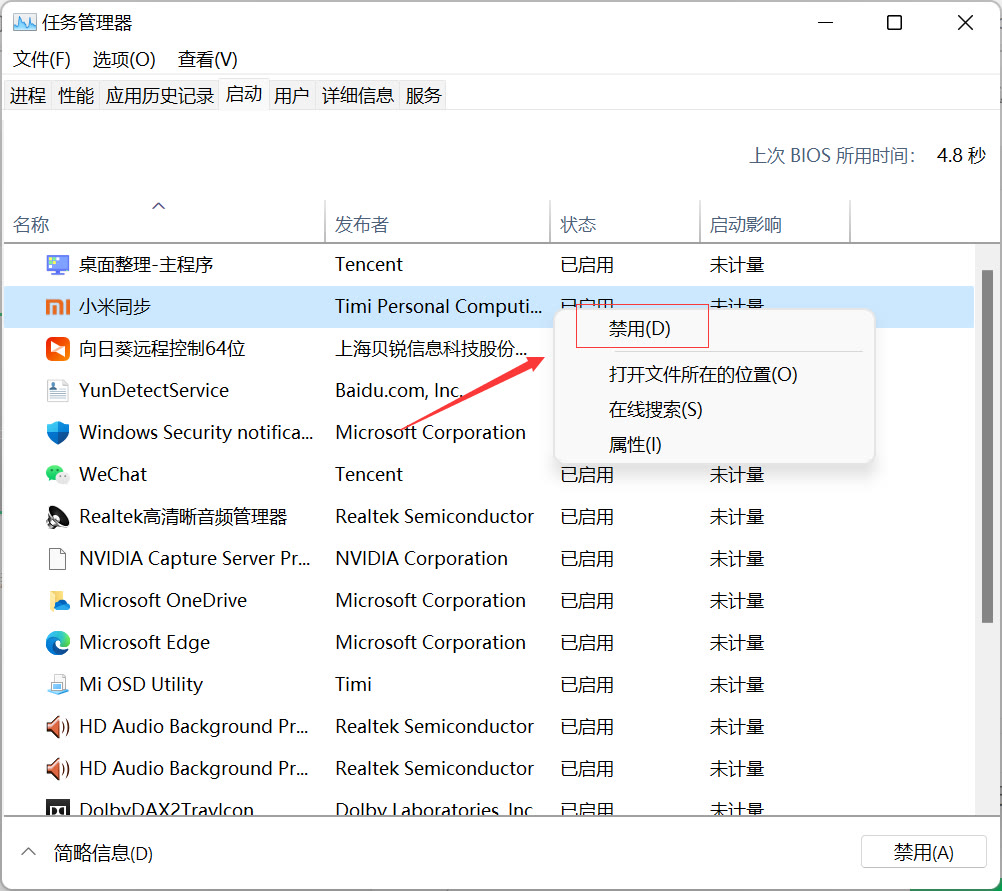The height and width of the screenshot is (891, 1002).
Task: Click the 向日葵远程控制 icon
Action: point(57,348)
